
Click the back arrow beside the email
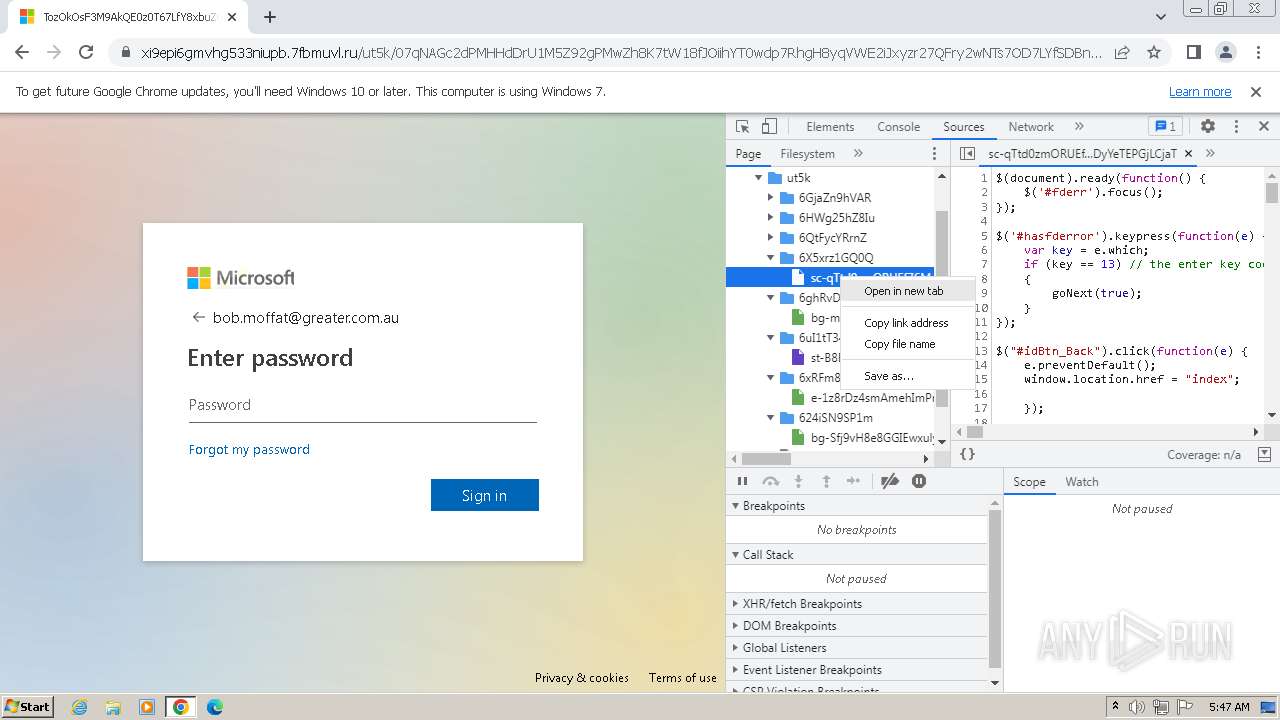point(198,318)
